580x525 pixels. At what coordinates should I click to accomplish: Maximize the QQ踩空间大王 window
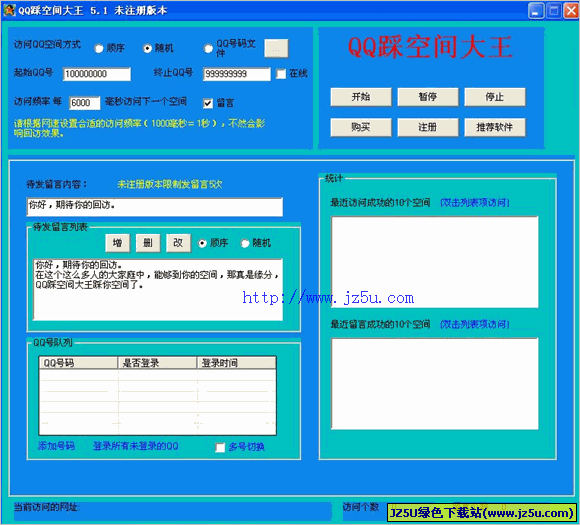pyautogui.click(x=554, y=11)
